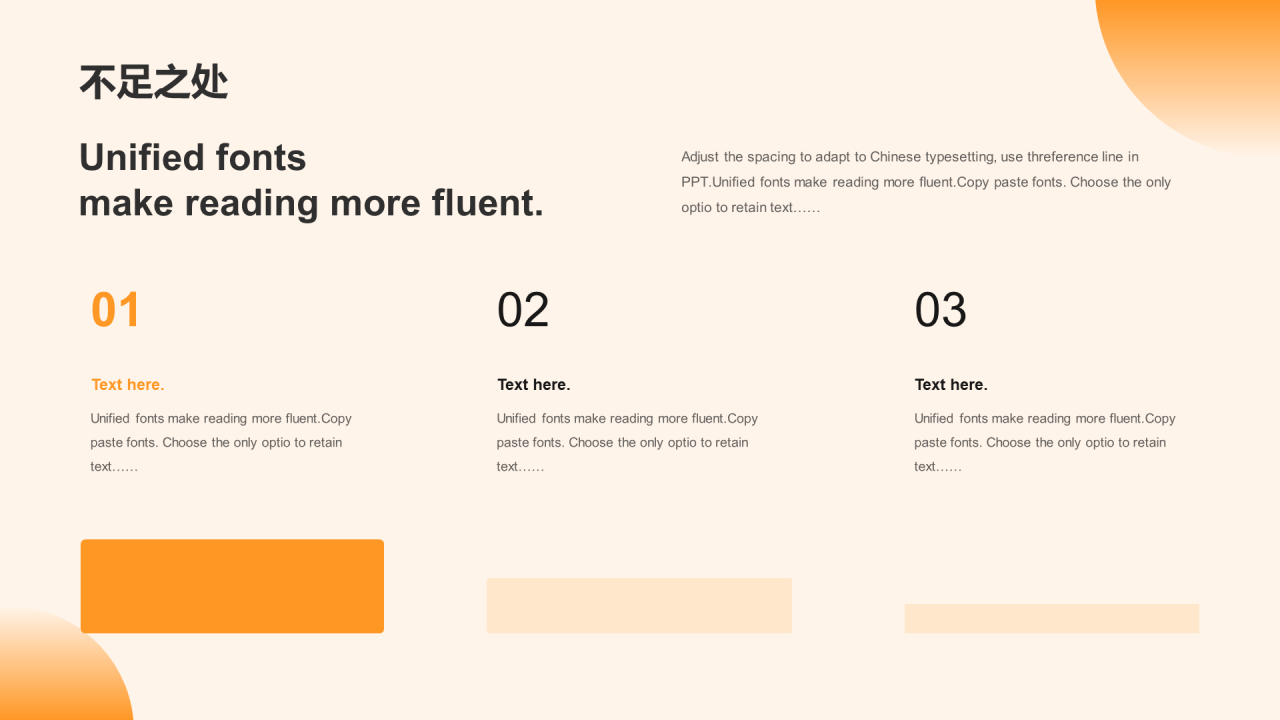Click the 'make reading more fluent.' headline line
This screenshot has width=1280, height=720.
coord(311,203)
